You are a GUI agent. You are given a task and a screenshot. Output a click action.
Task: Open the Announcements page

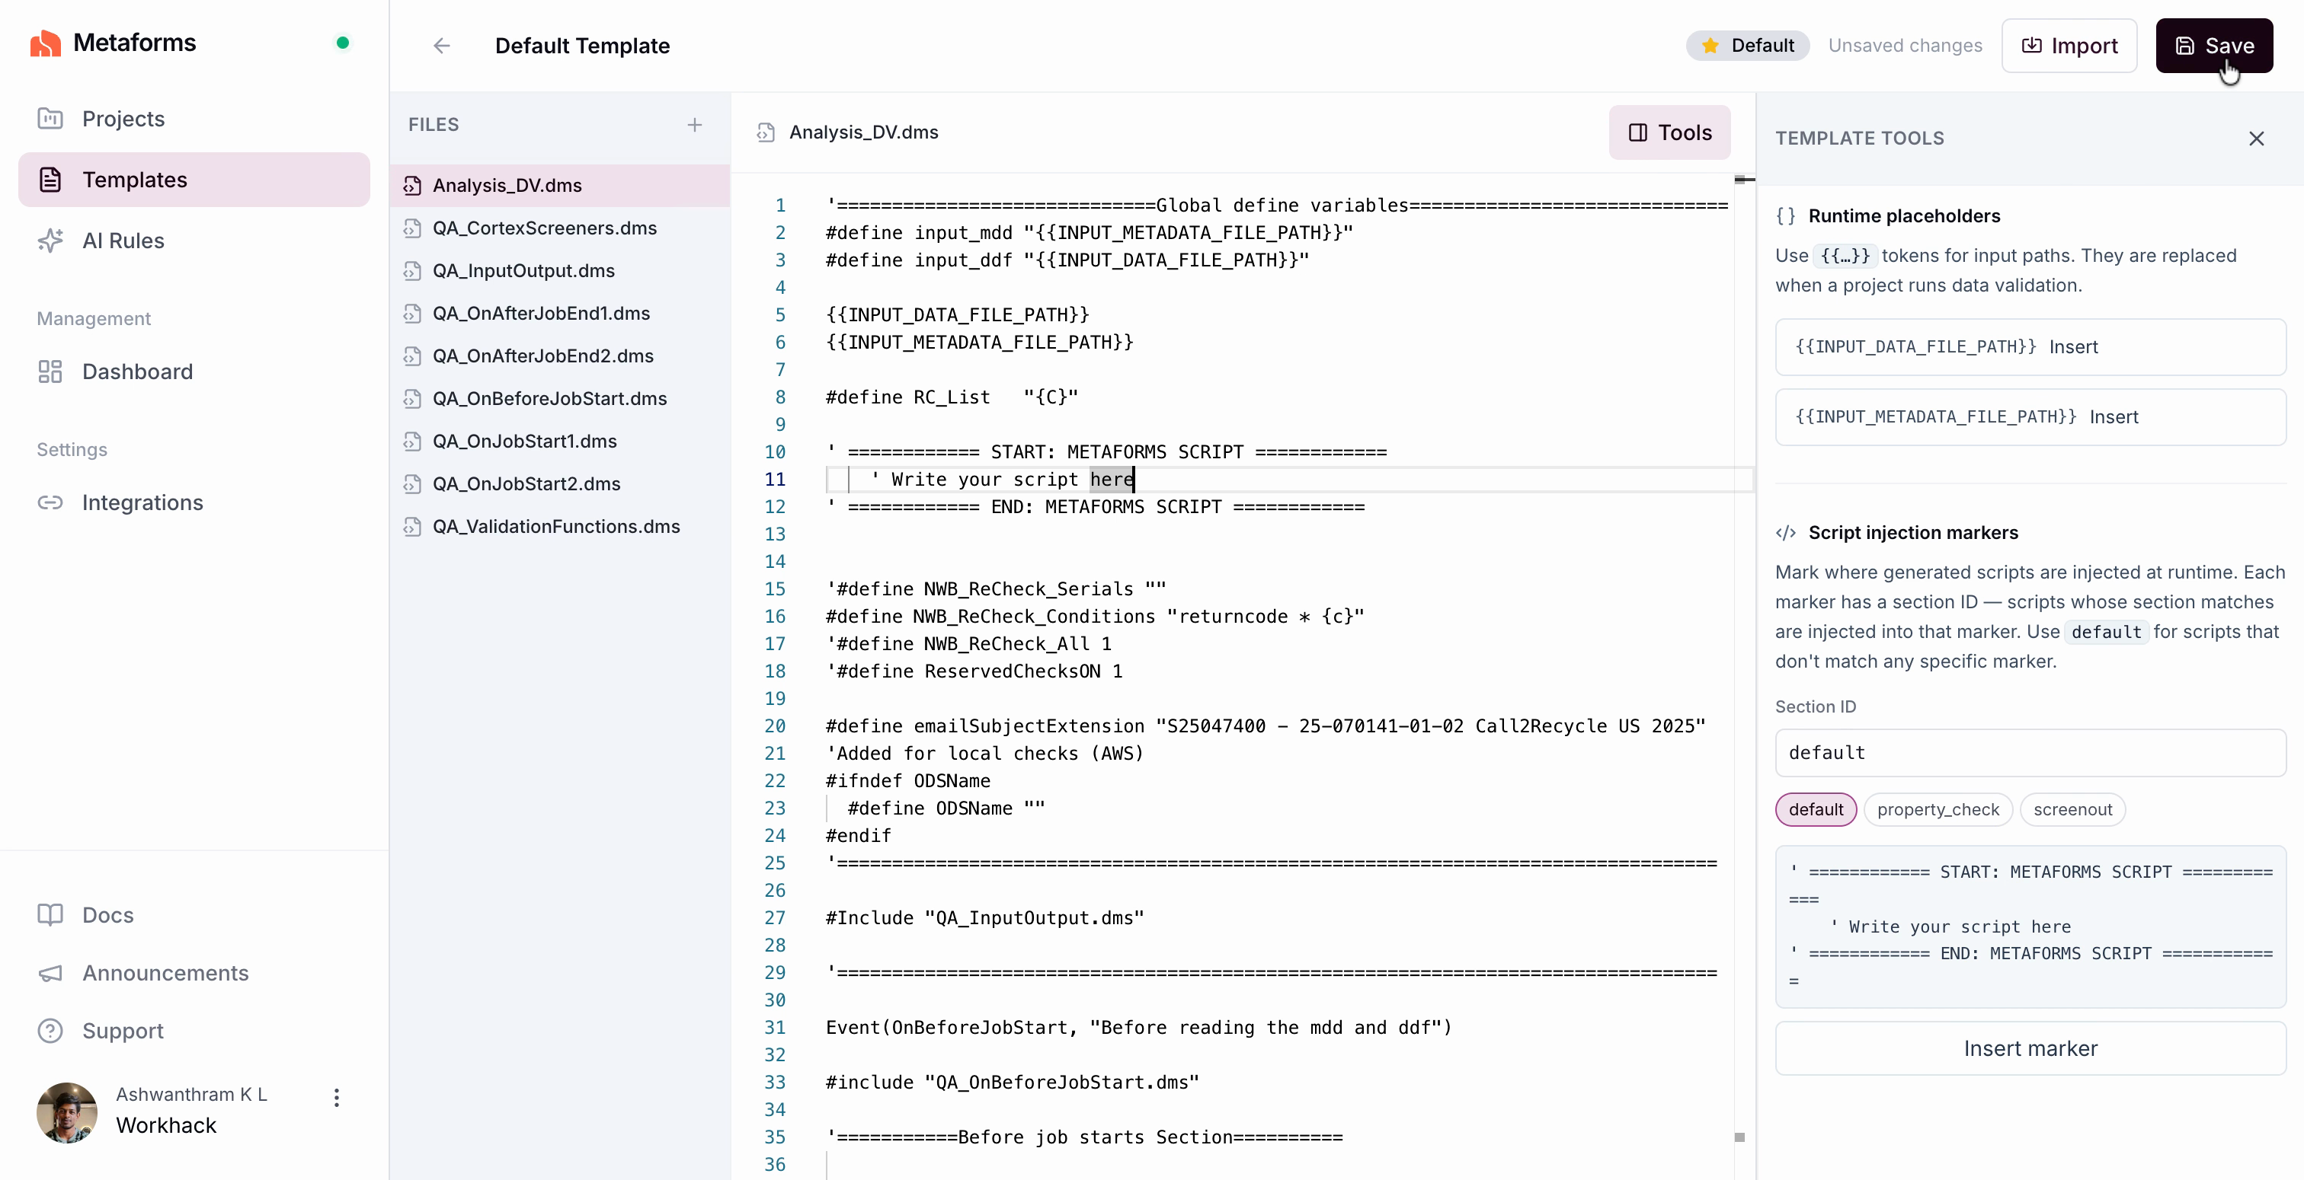point(165,973)
